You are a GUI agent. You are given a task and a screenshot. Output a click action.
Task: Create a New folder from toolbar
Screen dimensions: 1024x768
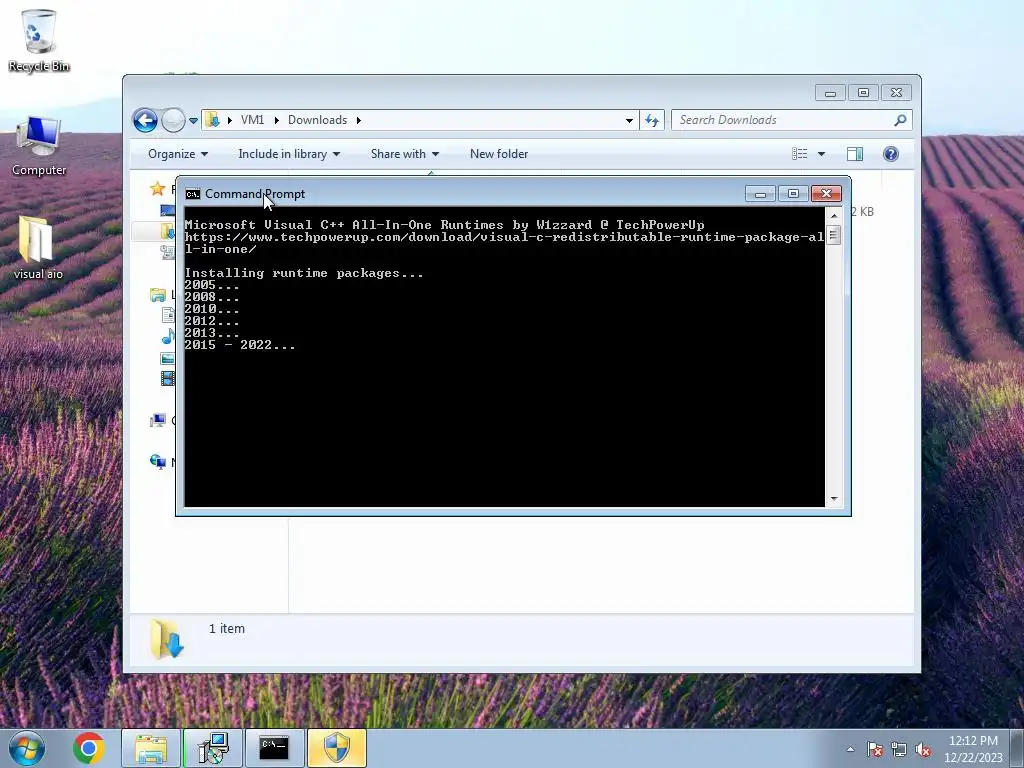click(x=499, y=153)
